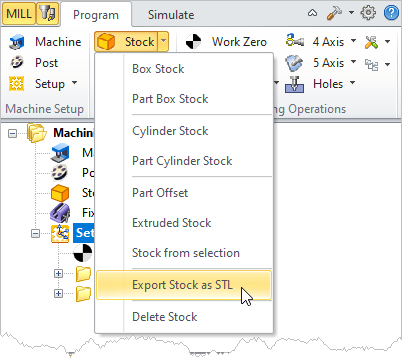Open dropdown arrow beside hammer icon
The height and width of the screenshot is (362, 402).
point(351,13)
